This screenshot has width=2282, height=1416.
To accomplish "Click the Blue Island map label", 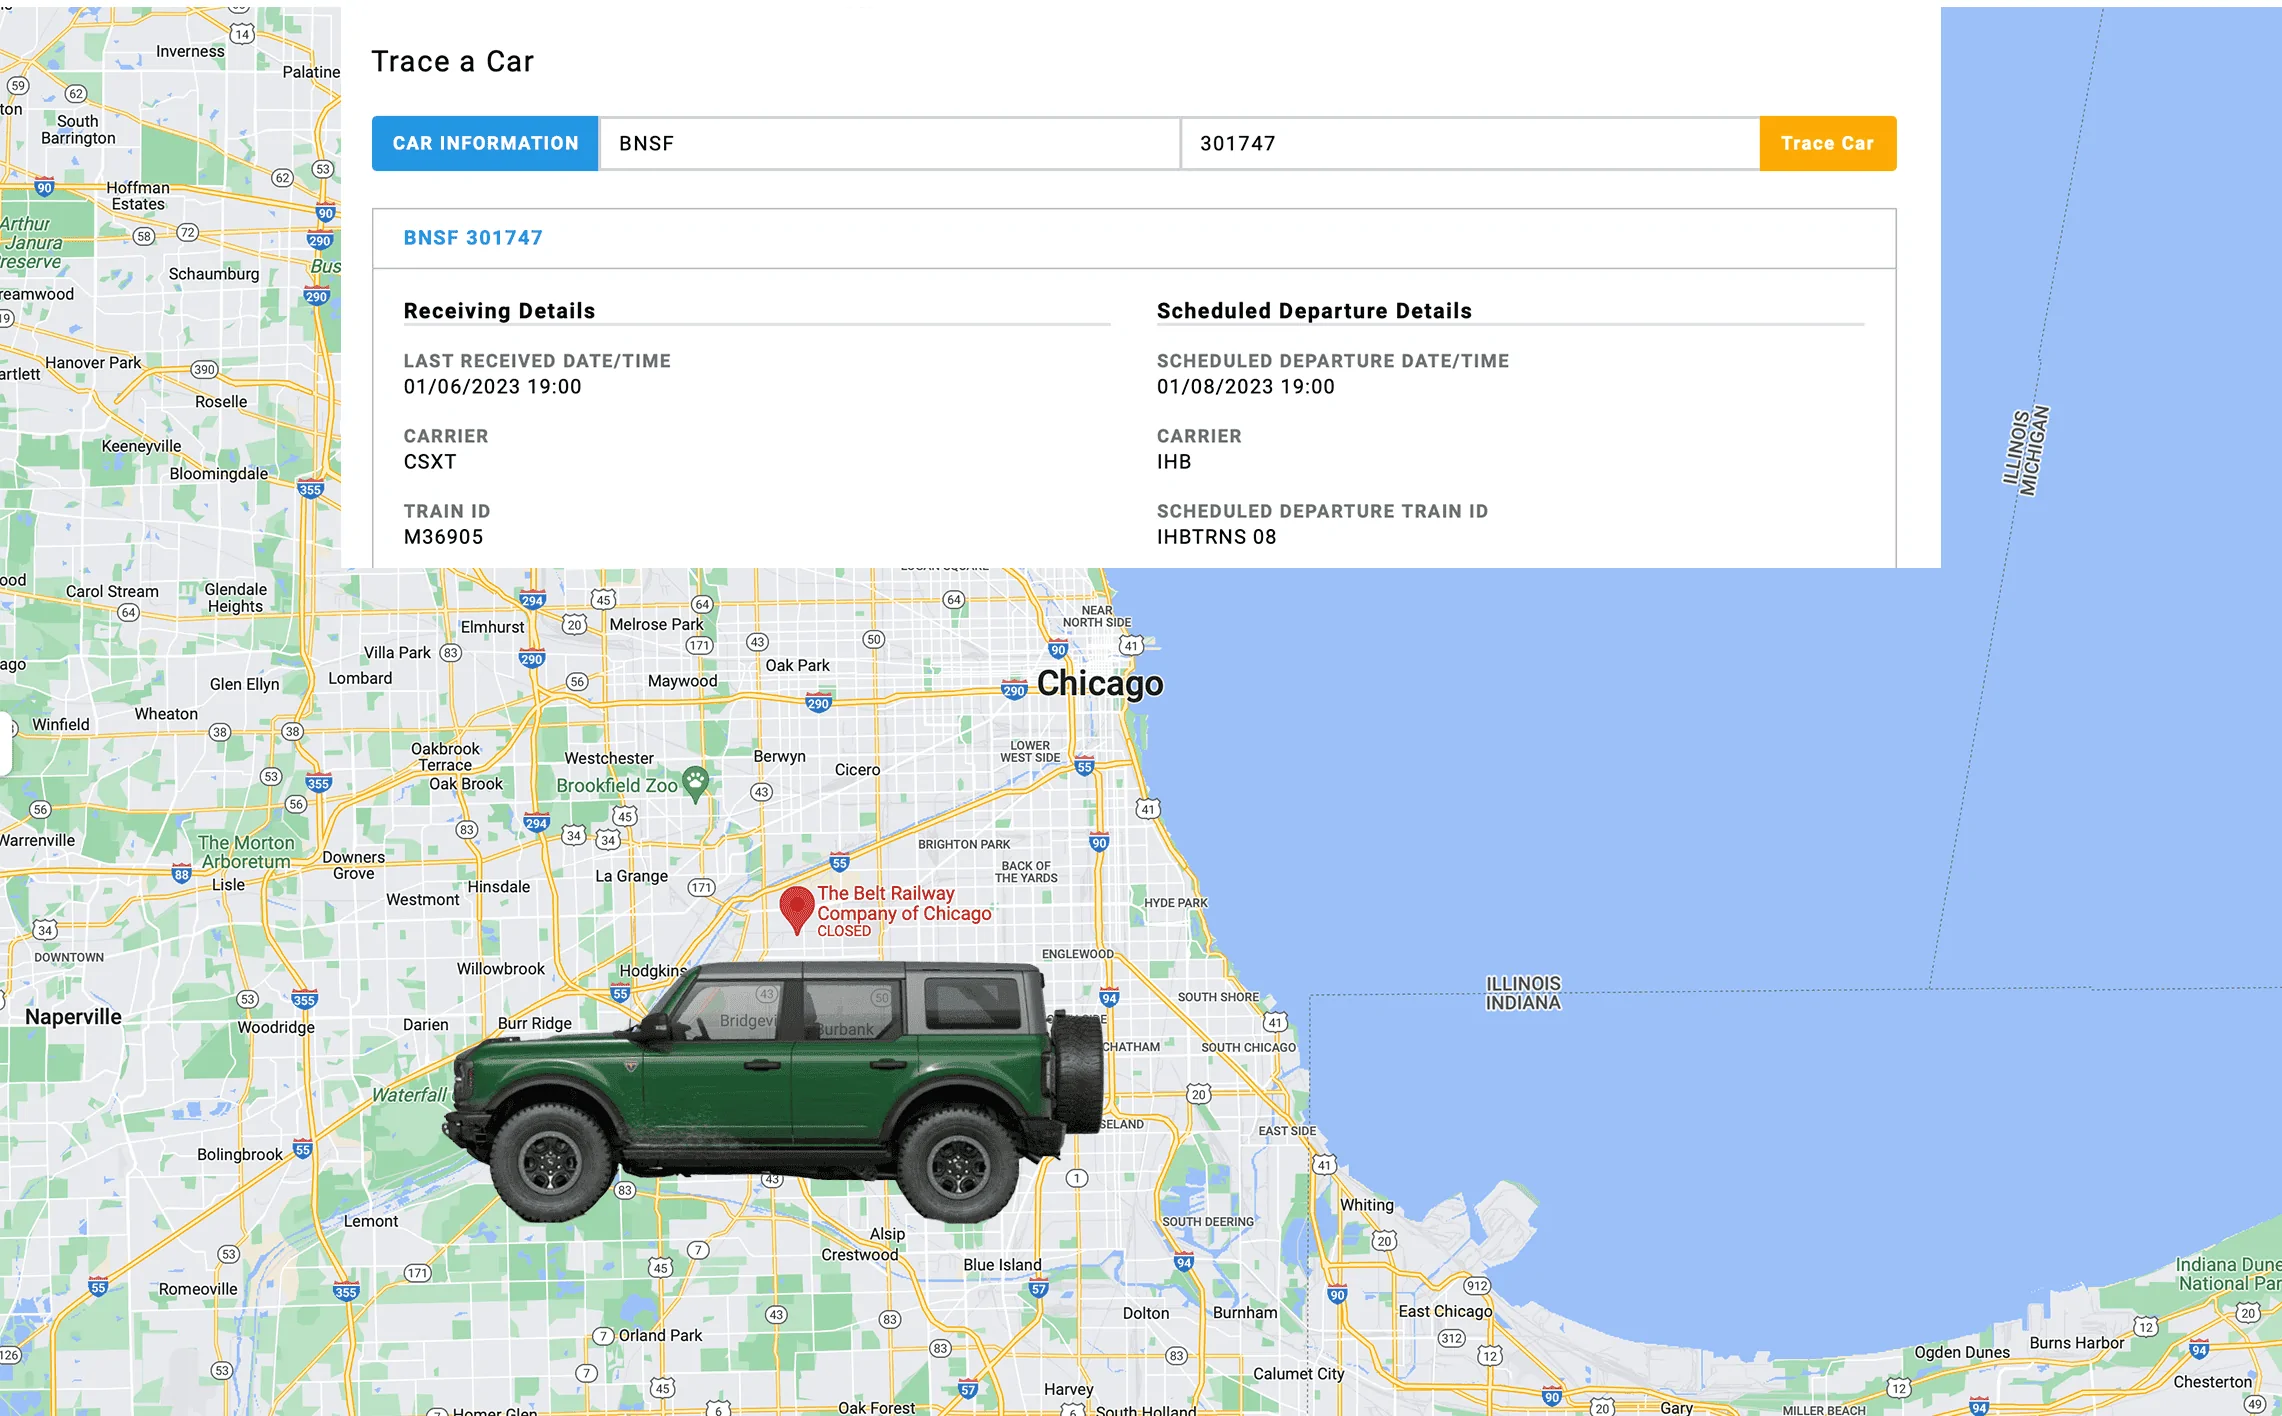I will coord(1002,1265).
